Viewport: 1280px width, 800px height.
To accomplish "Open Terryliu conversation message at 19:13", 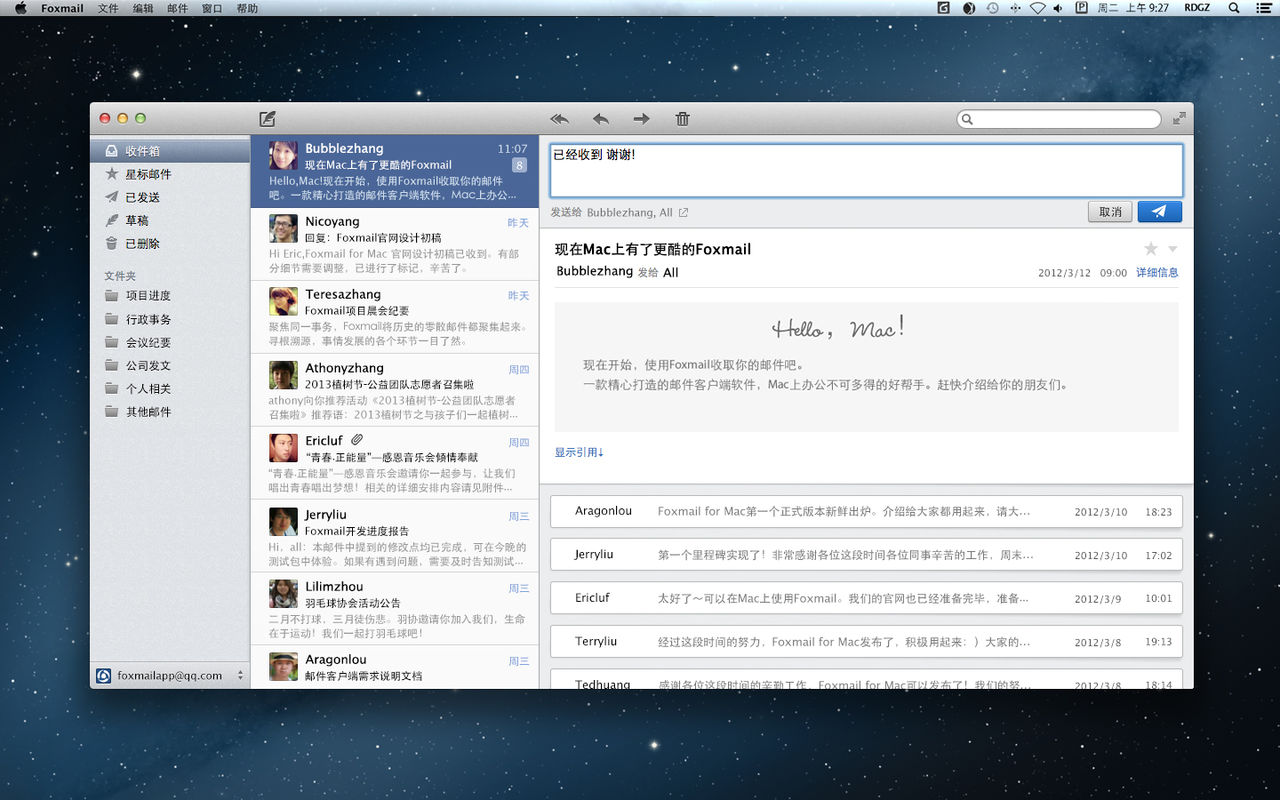I will pyautogui.click(x=866, y=641).
